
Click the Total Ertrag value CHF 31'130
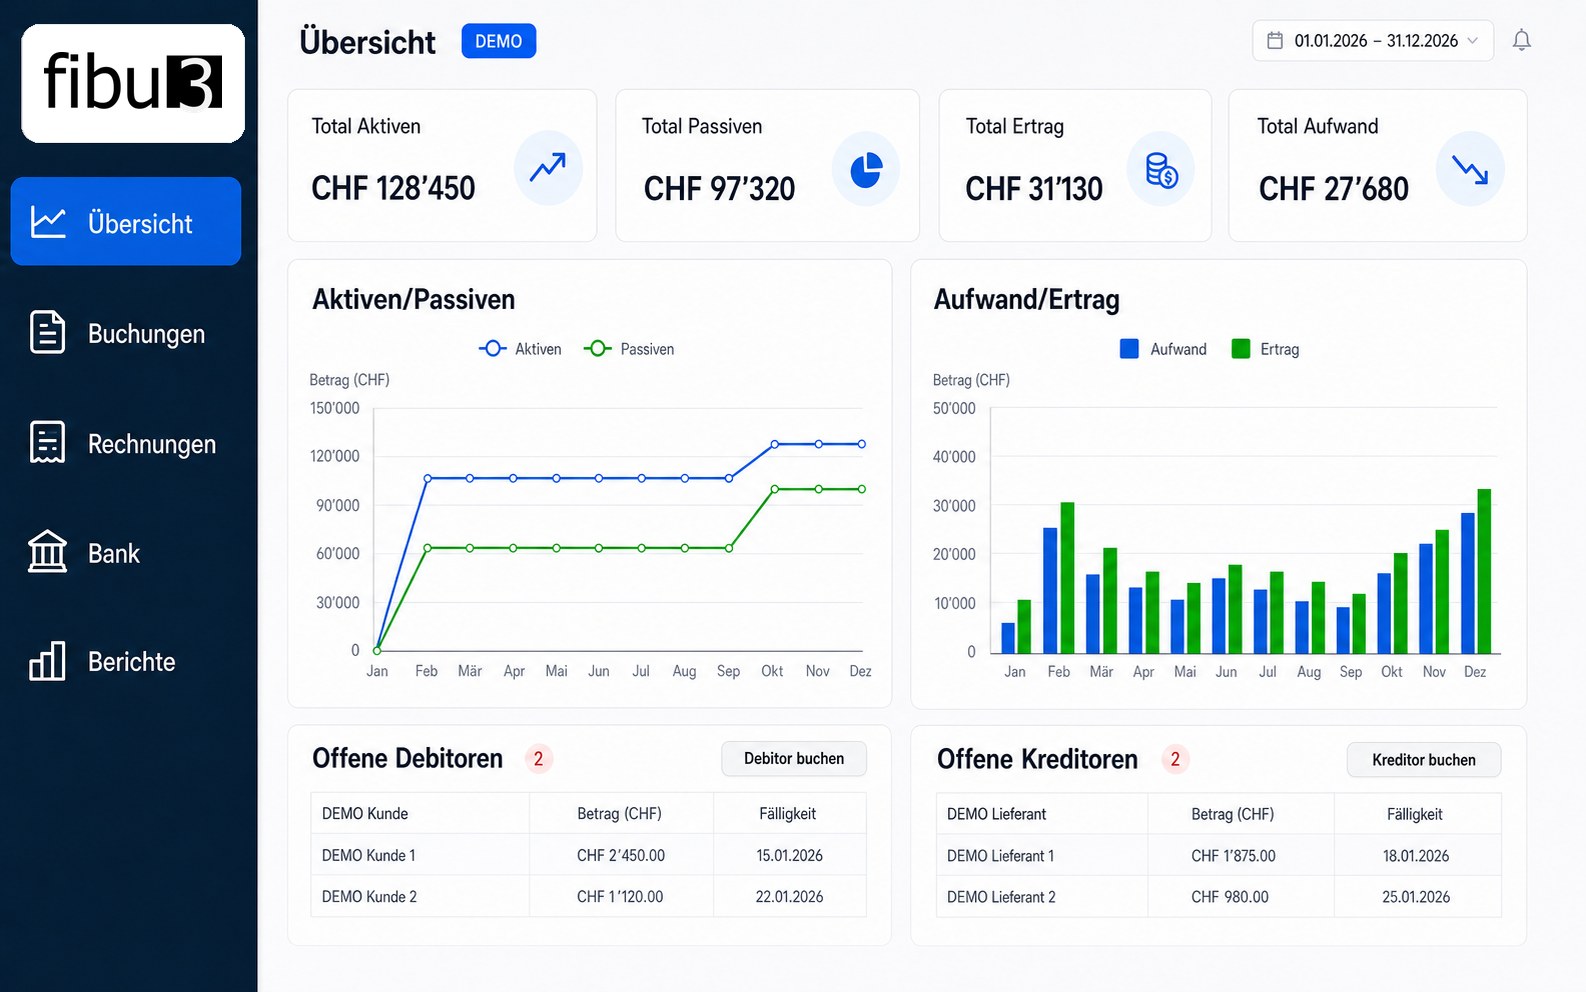pos(1034,189)
